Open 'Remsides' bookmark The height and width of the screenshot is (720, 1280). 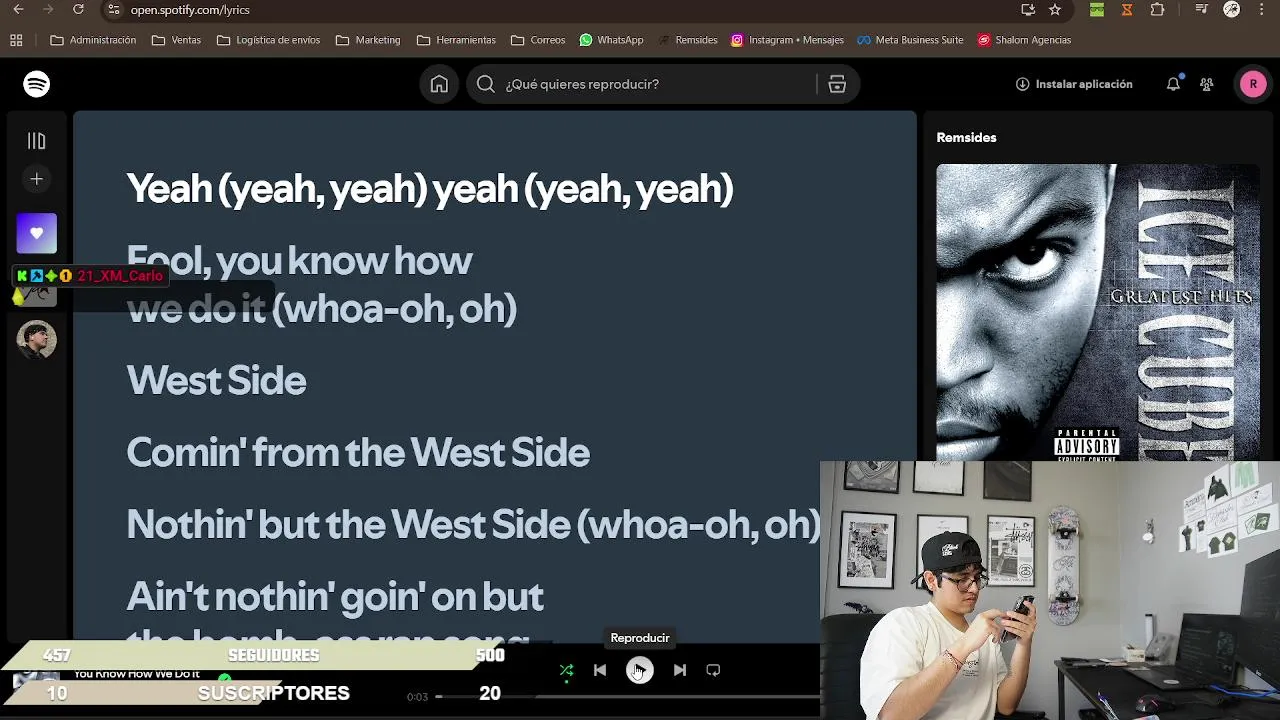(x=687, y=40)
